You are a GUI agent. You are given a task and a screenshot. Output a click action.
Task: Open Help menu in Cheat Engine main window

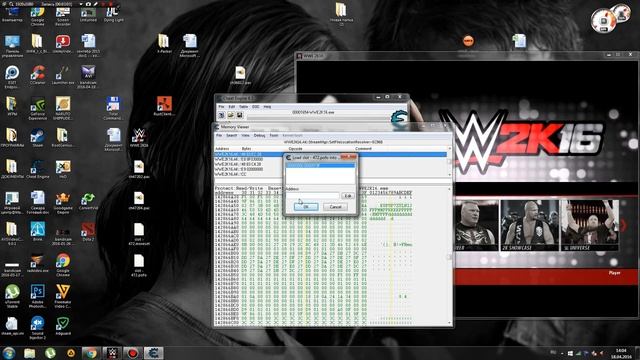coord(267,107)
